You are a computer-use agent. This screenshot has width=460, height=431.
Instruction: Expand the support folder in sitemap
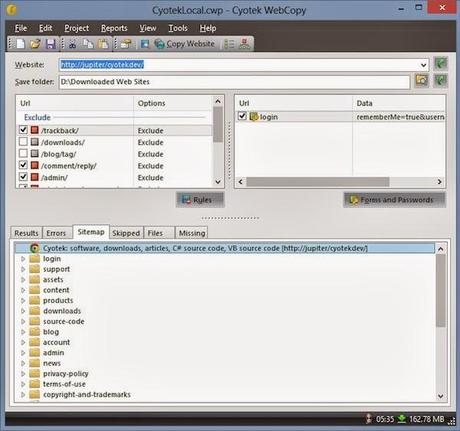23,269
